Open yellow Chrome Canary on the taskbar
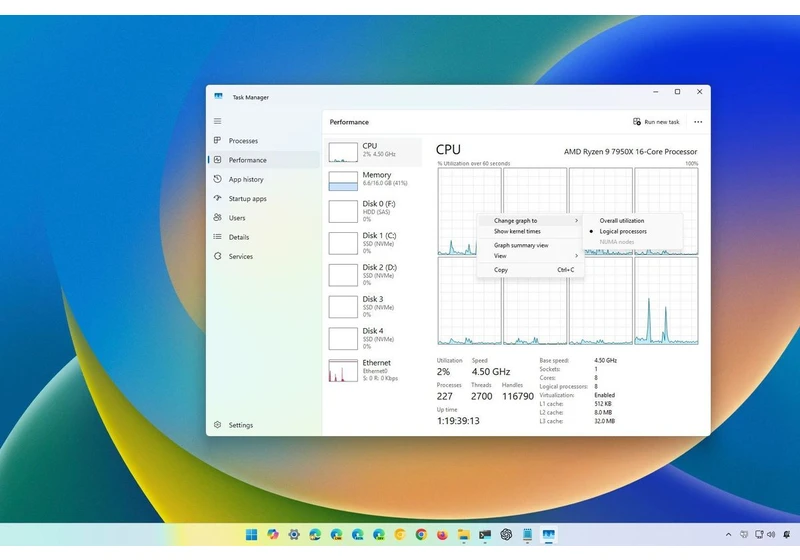This screenshot has height=560, width=800. click(400, 534)
